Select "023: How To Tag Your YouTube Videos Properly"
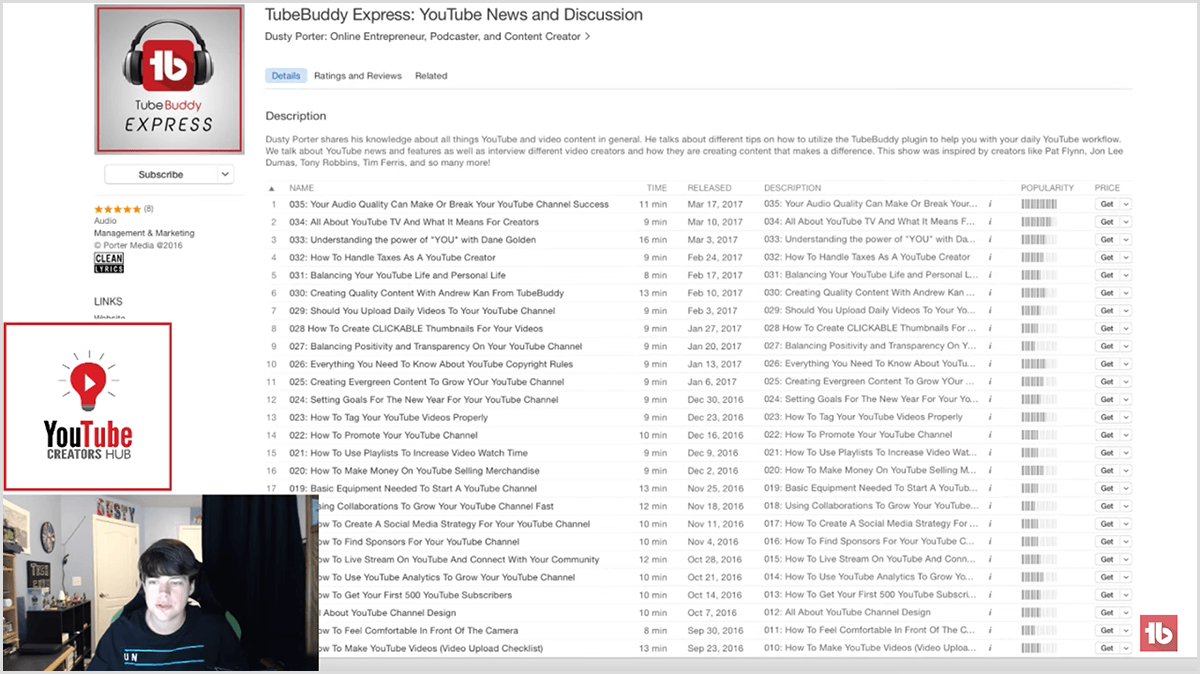 click(388, 417)
